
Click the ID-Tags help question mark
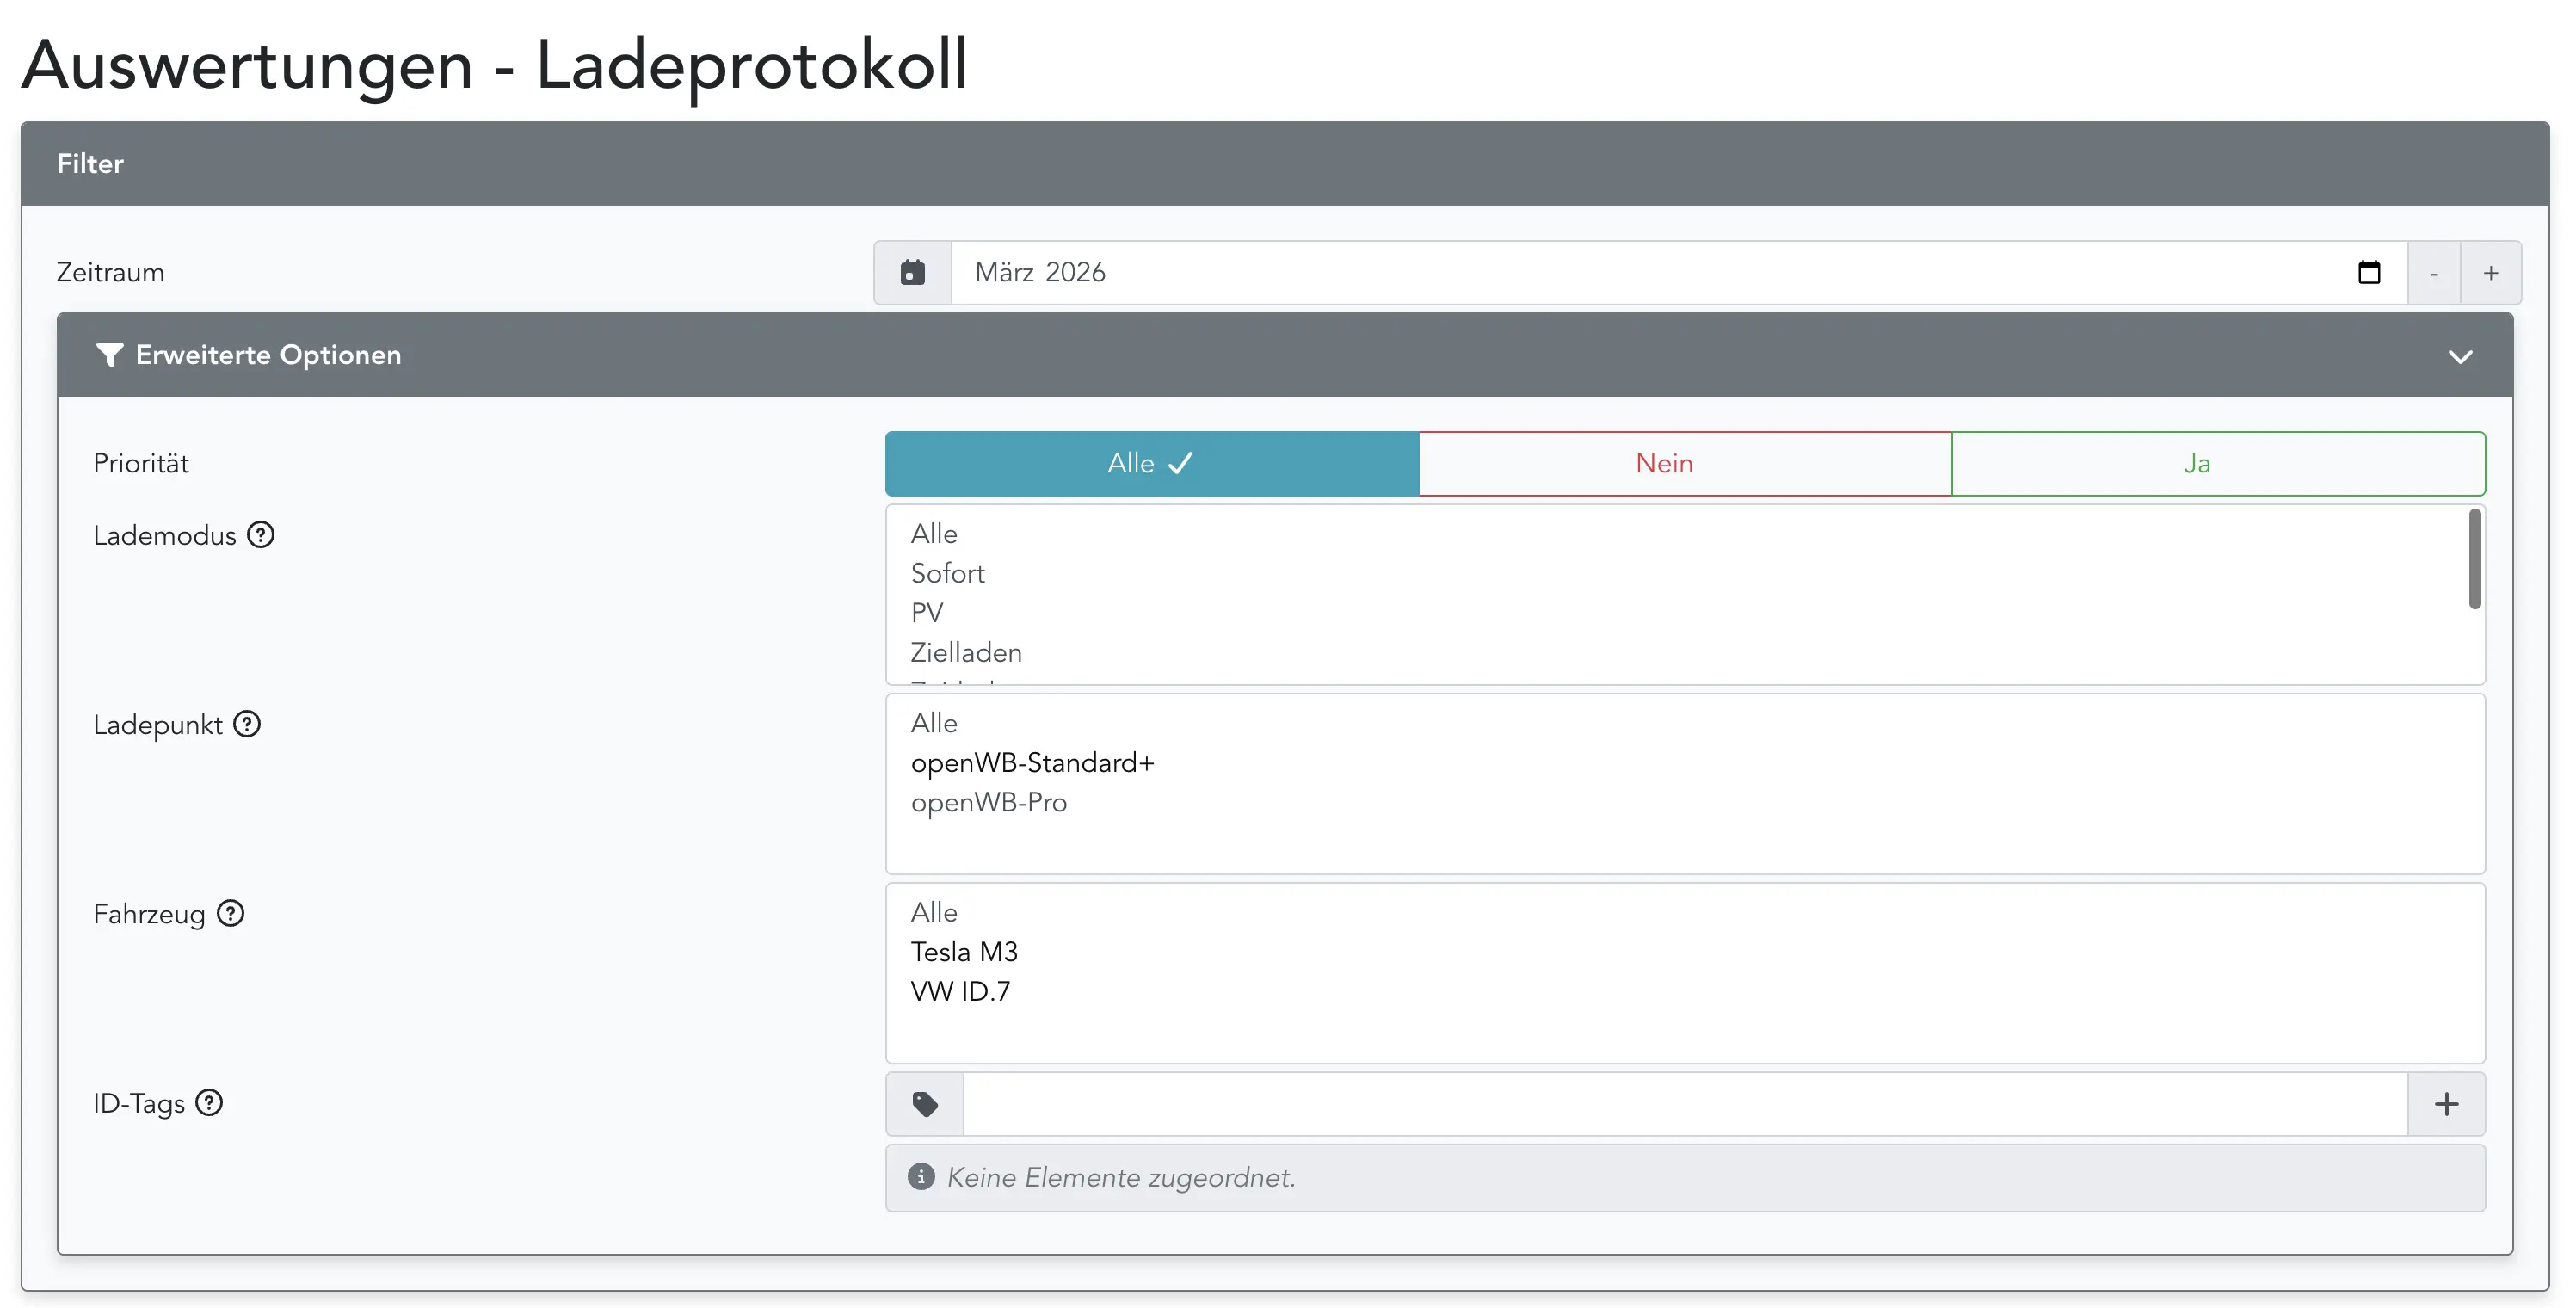pos(209,1102)
